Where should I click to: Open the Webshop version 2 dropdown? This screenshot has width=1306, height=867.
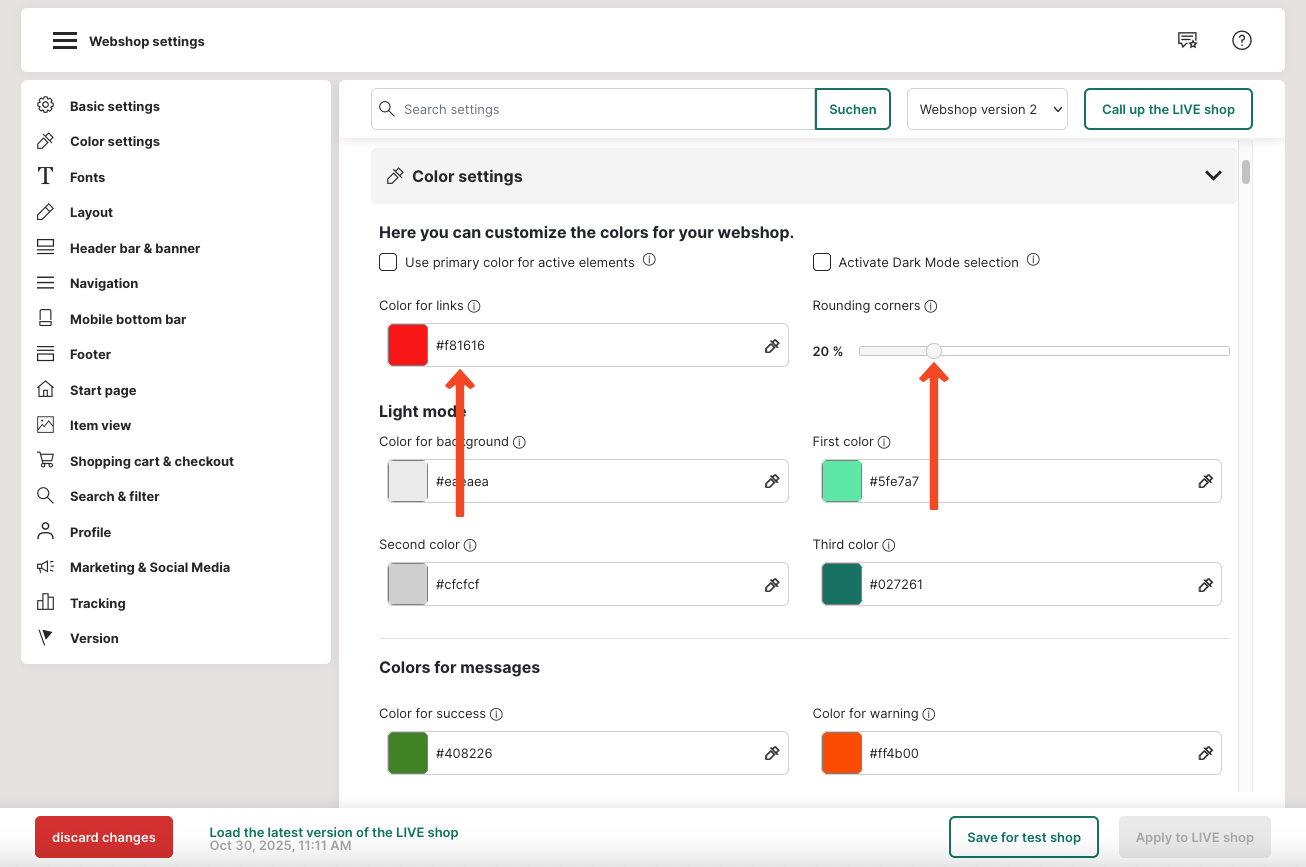pos(987,110)
